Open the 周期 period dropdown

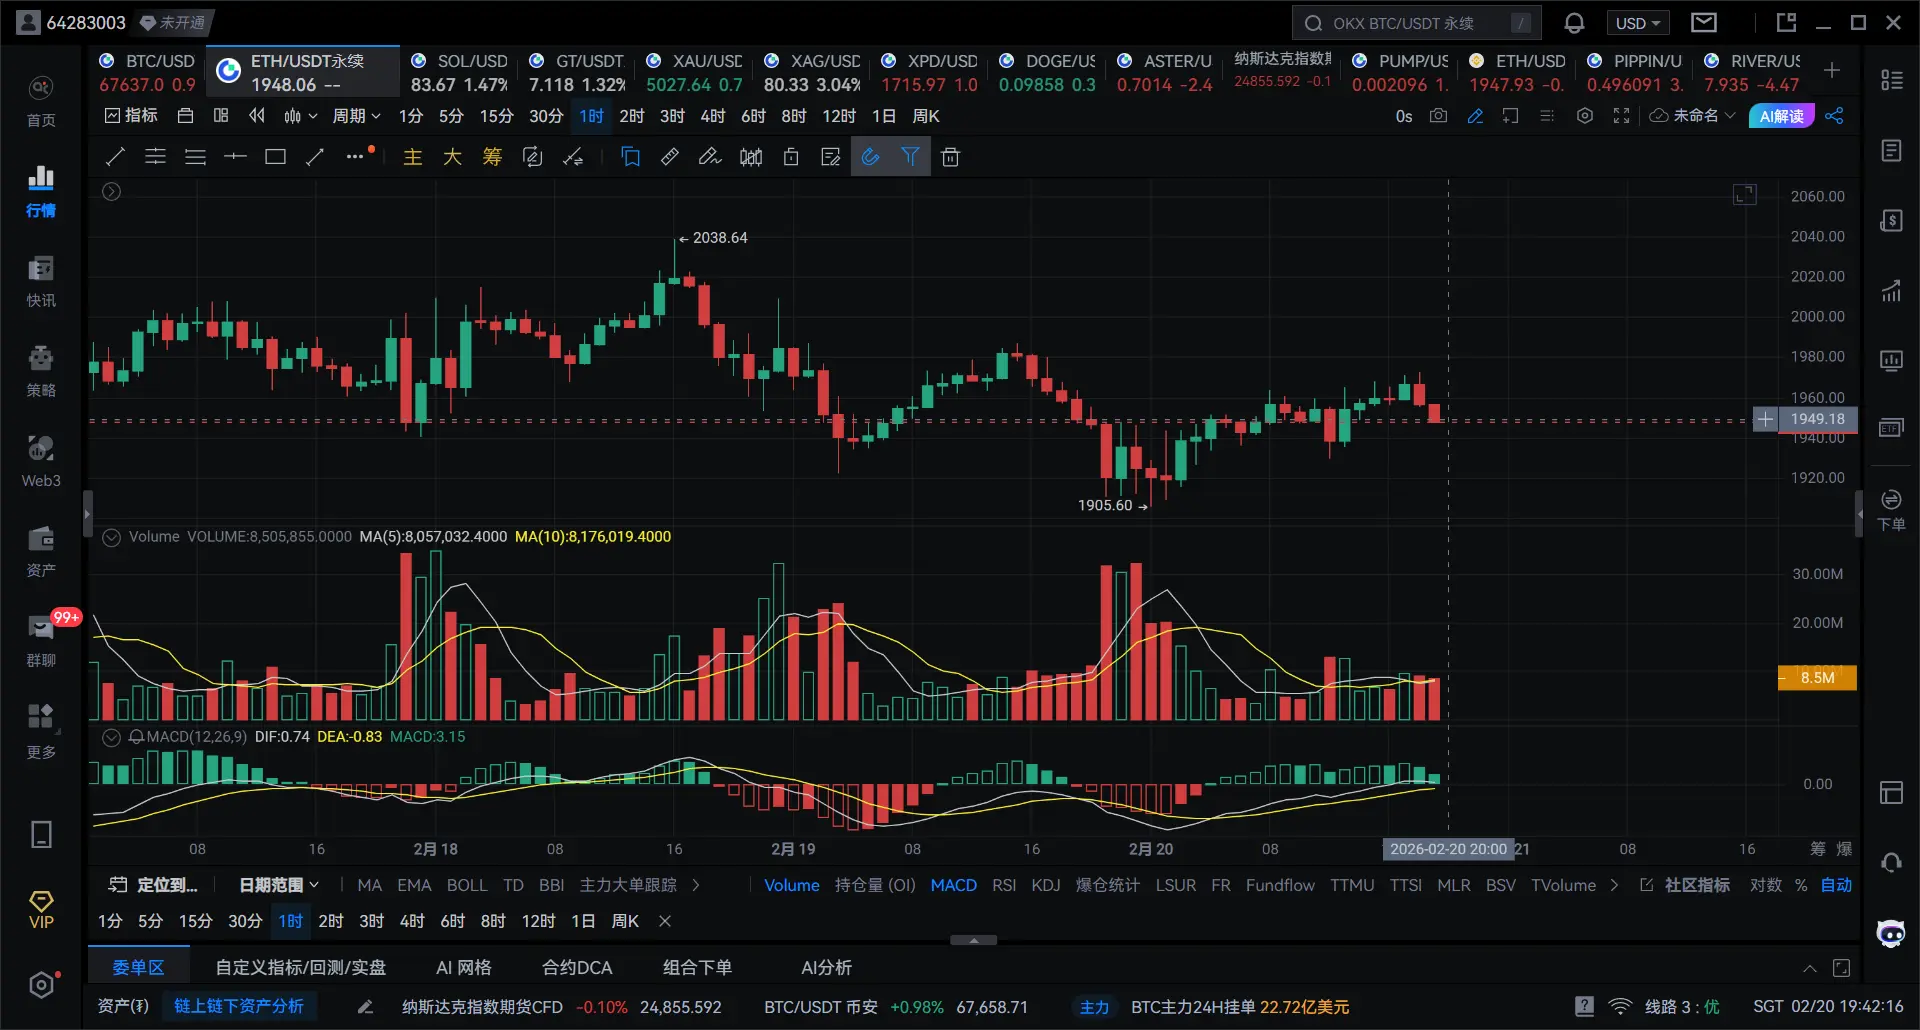[x=357, y=116]
